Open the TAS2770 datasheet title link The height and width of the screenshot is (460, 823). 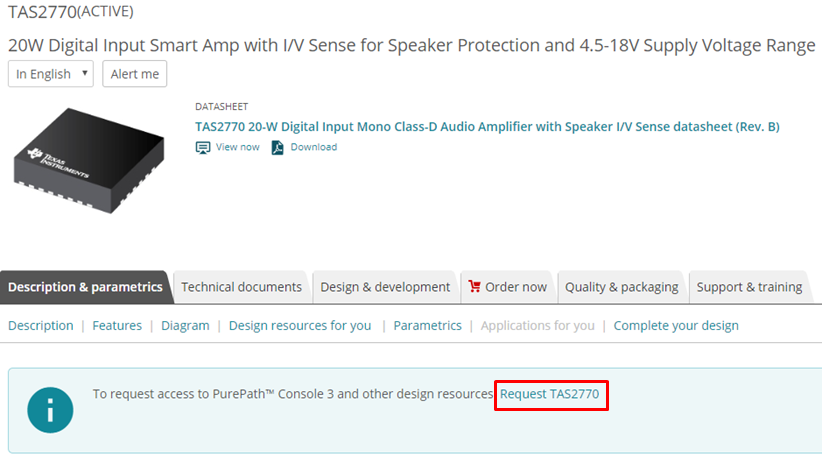(x=487, y=126)
